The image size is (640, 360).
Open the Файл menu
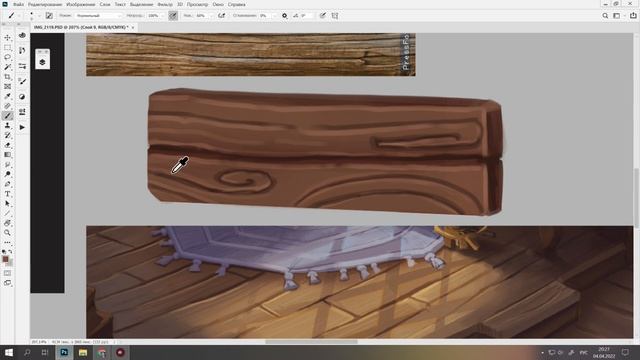18,4
